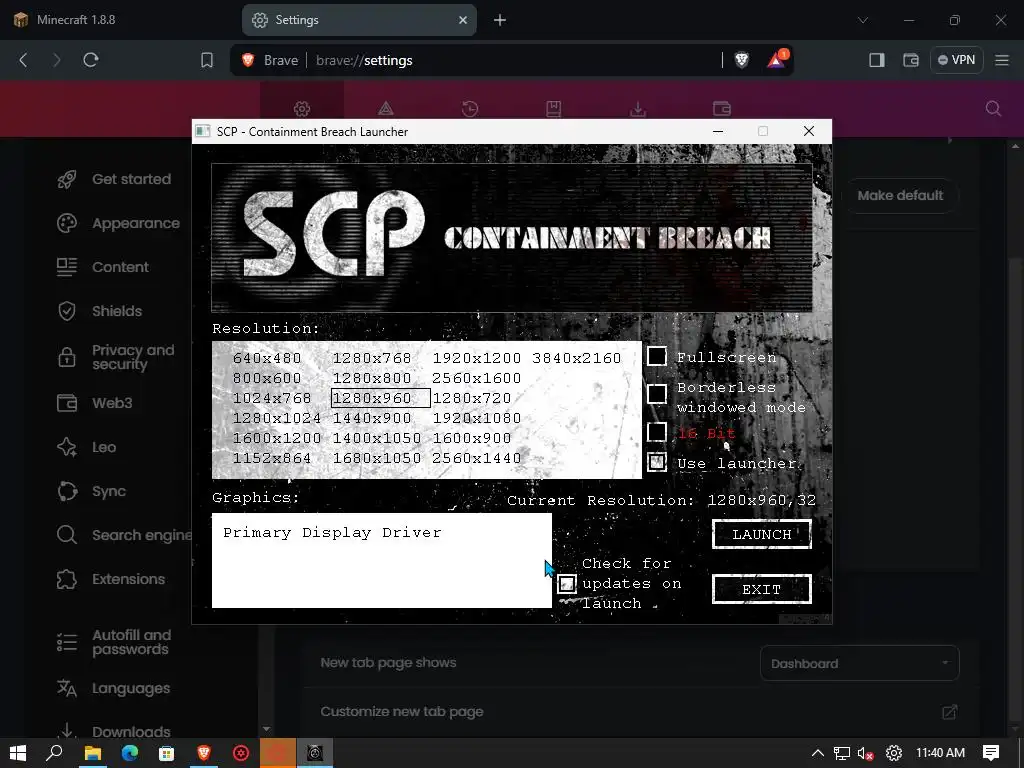Close the Settings tab

463,20
